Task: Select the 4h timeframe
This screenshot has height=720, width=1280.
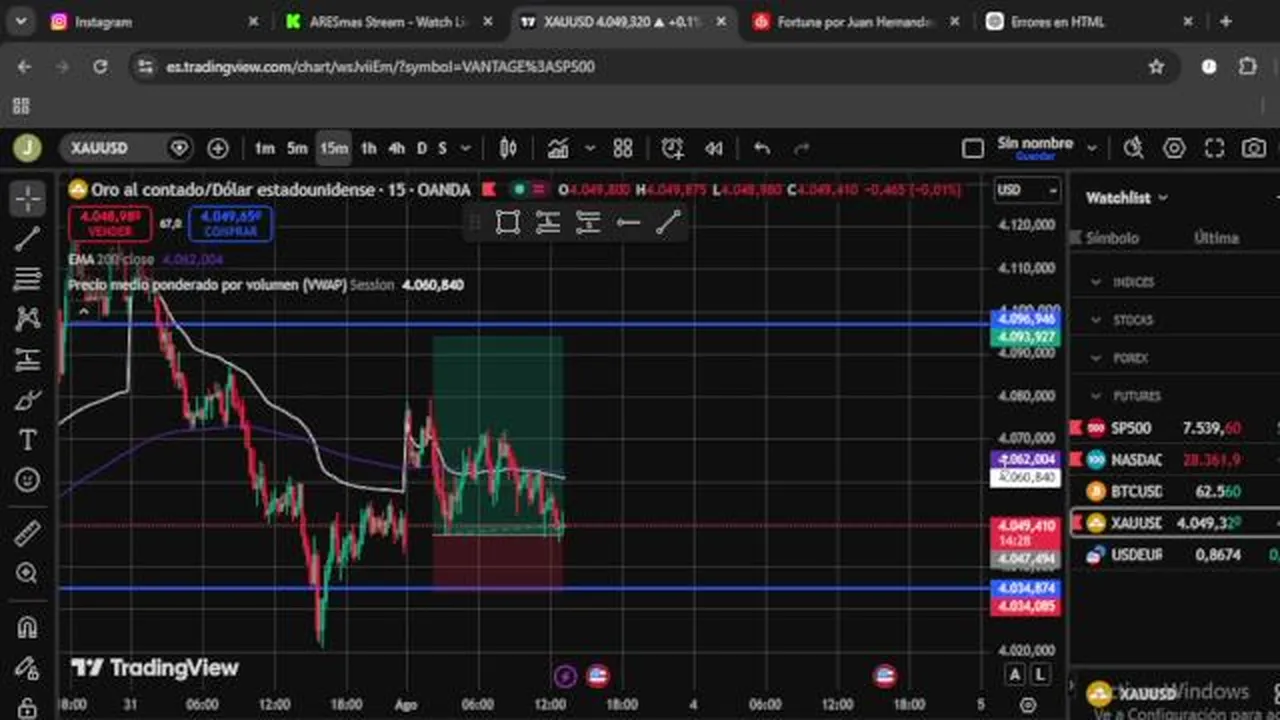Action: [396, 148]
